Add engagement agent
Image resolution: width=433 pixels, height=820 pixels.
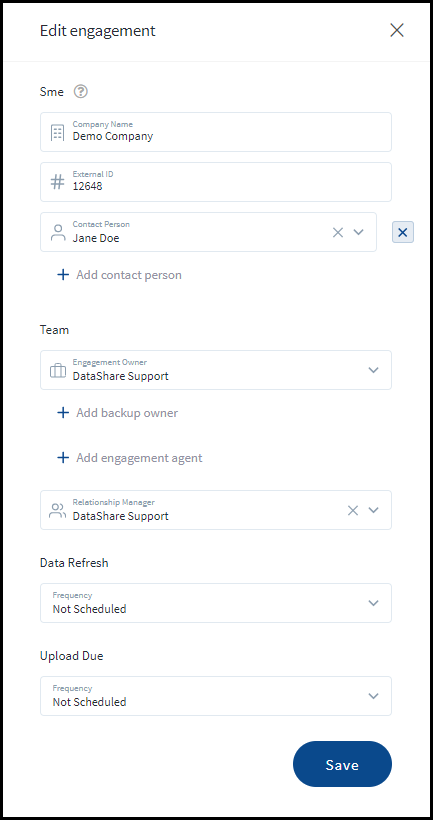(129, 458)
